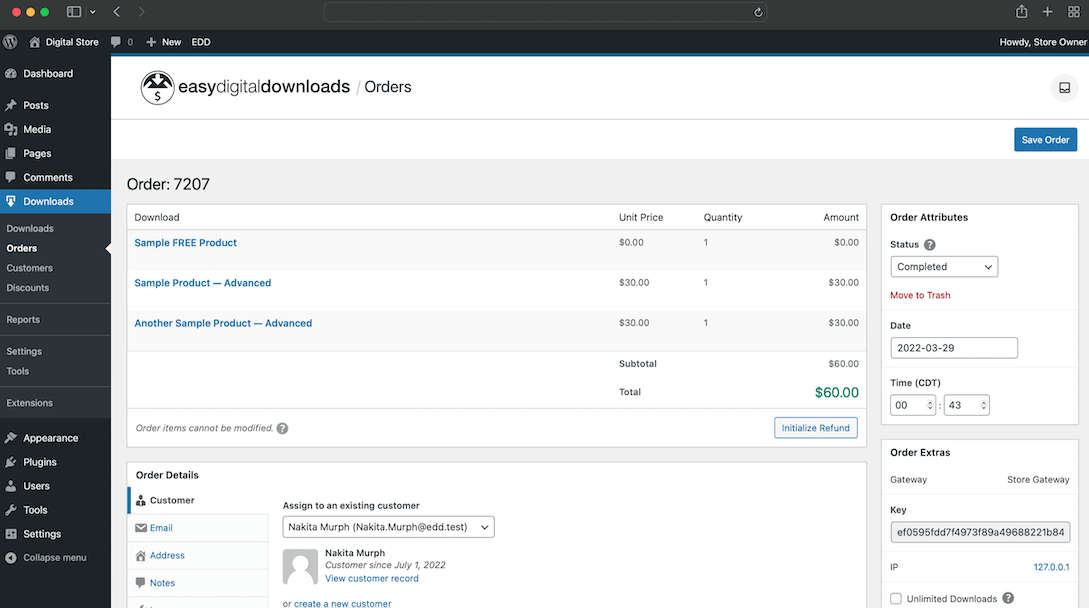Open the New menu in the admin bar
Viewport: 1089px width, 608px height.
click(x=163, y=42)
